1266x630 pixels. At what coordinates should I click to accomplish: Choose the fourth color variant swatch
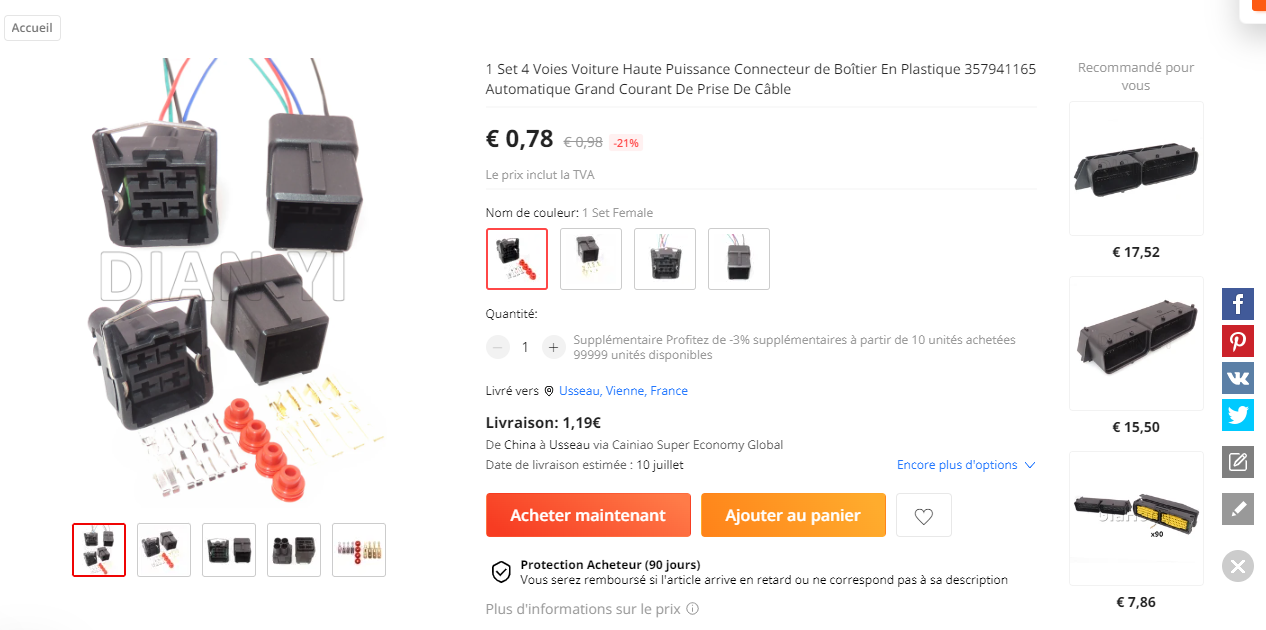click(x=739, y=259)
